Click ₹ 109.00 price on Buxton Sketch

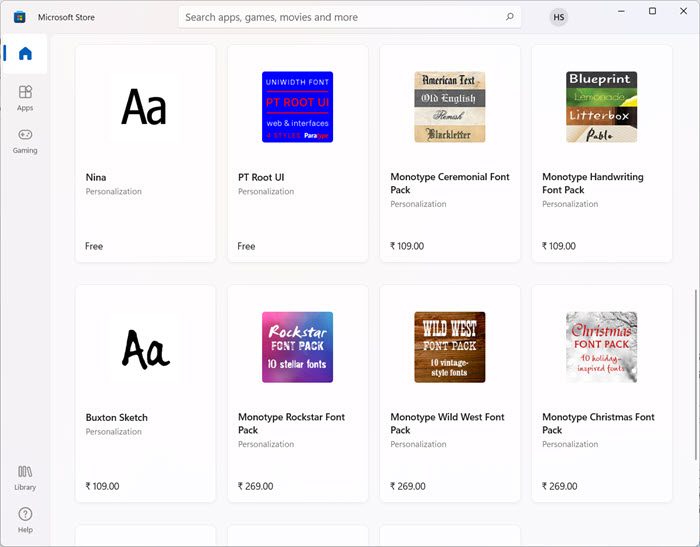(x=102, y=486)
